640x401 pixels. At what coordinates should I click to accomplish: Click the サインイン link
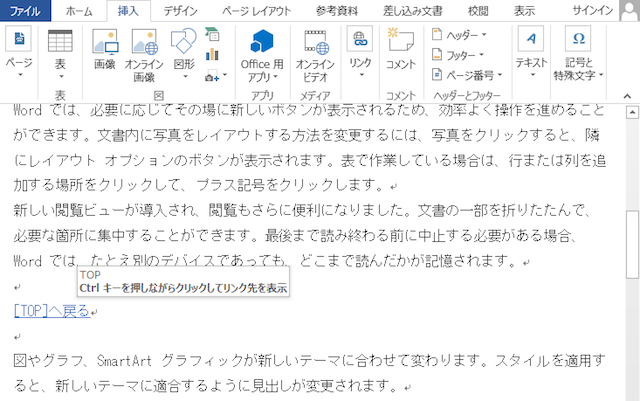593,11
